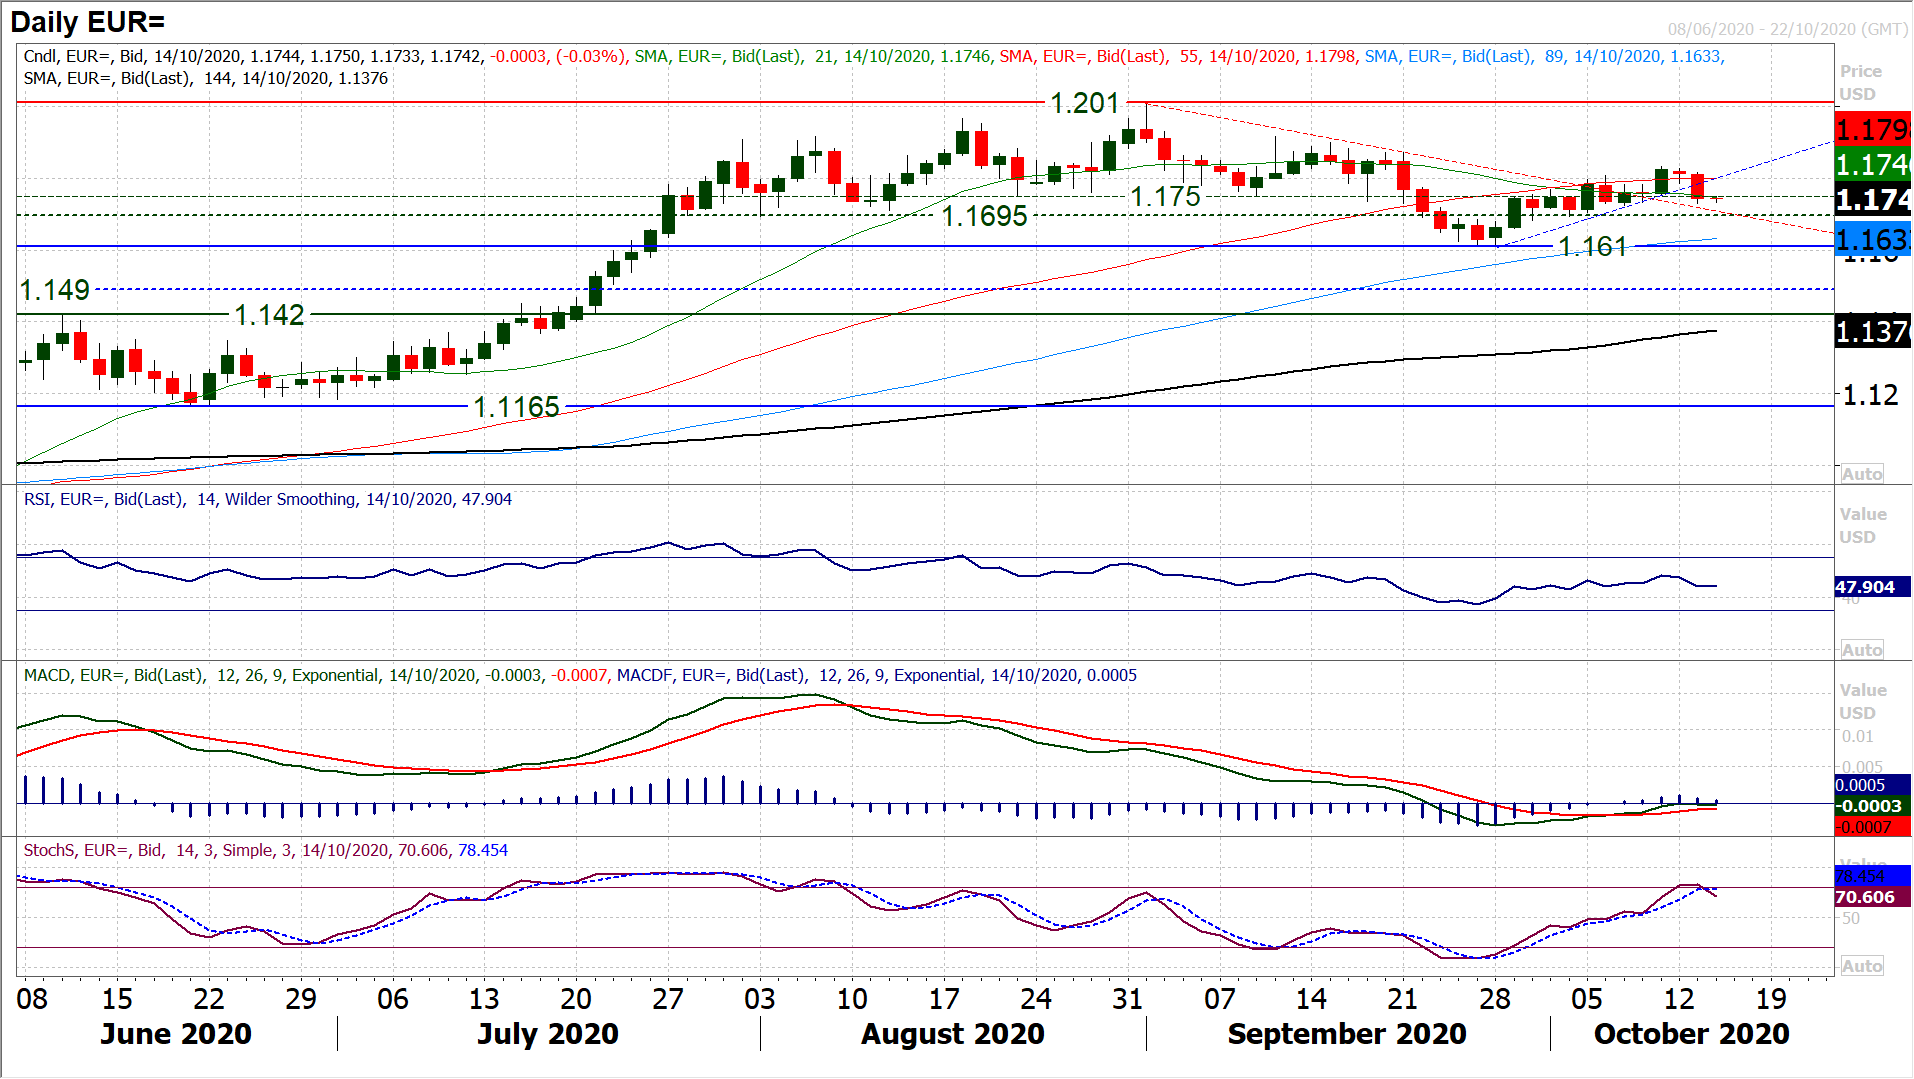
Task: Click the RSI value tag 47.904
Action: point(1865,587)
